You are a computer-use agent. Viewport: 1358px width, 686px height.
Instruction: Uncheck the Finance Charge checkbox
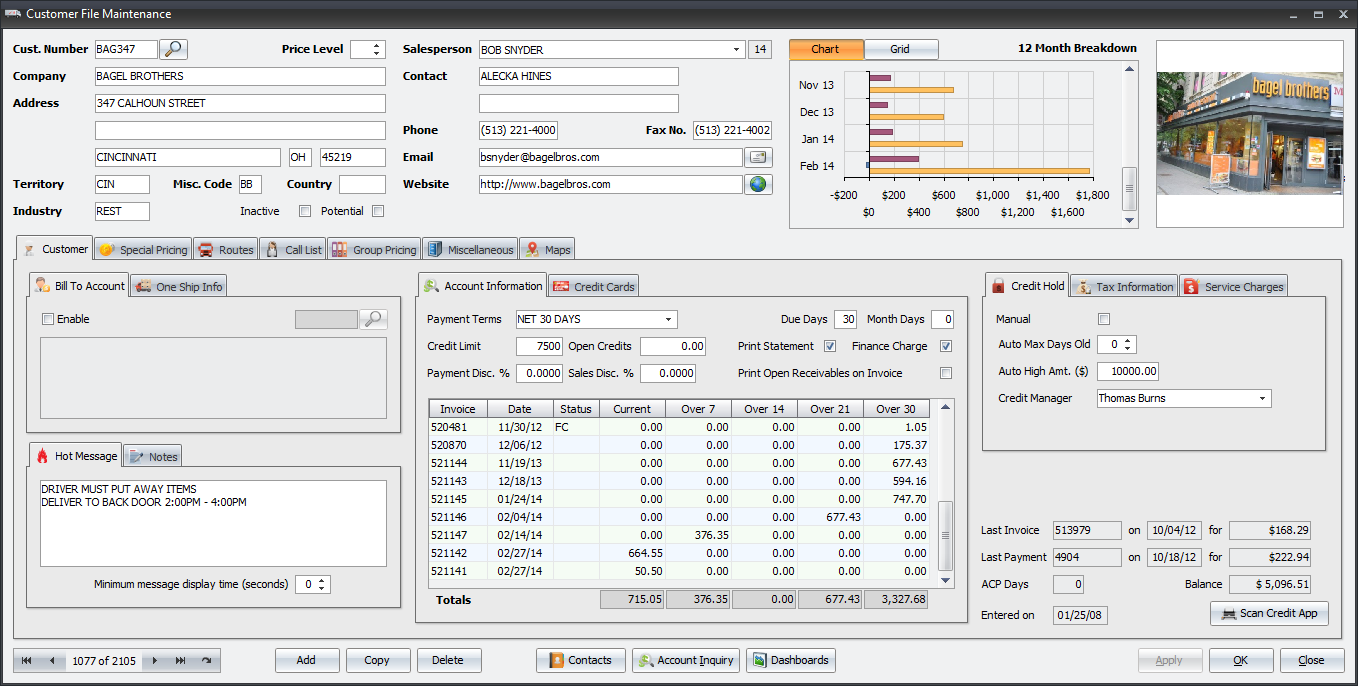pyautogui.click(x=946, y=346)
